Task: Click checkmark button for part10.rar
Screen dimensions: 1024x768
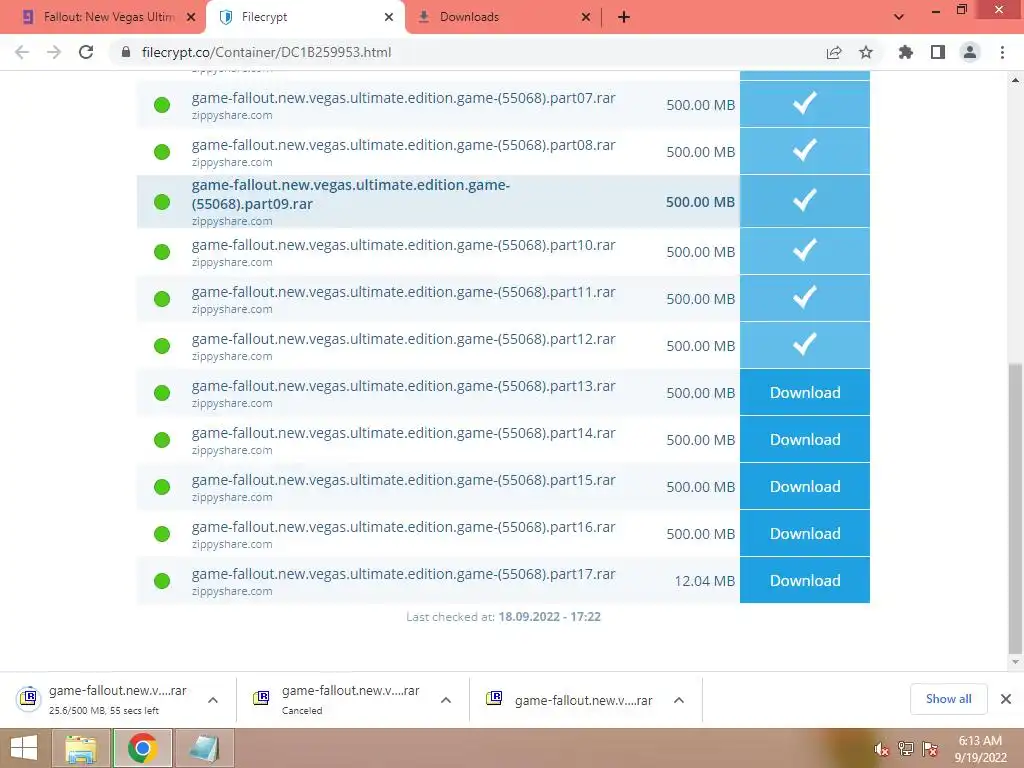Action: click(805, 251)
